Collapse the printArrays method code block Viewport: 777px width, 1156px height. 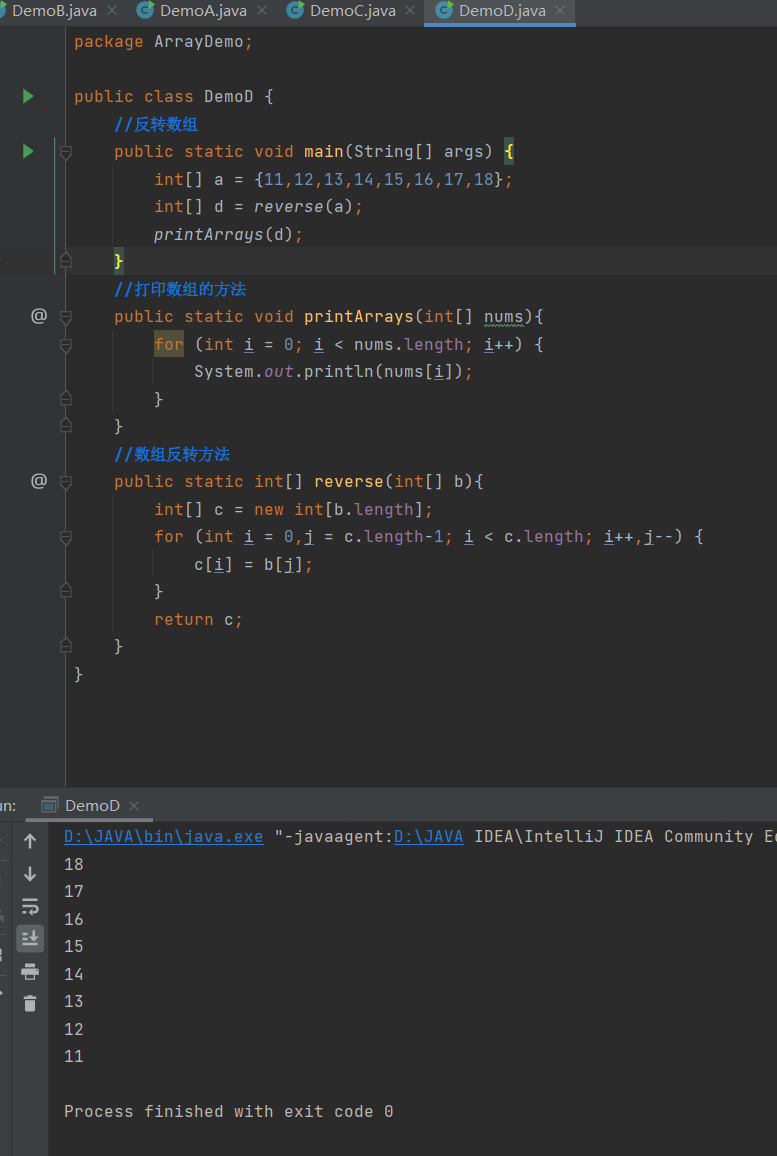[66, 317]
